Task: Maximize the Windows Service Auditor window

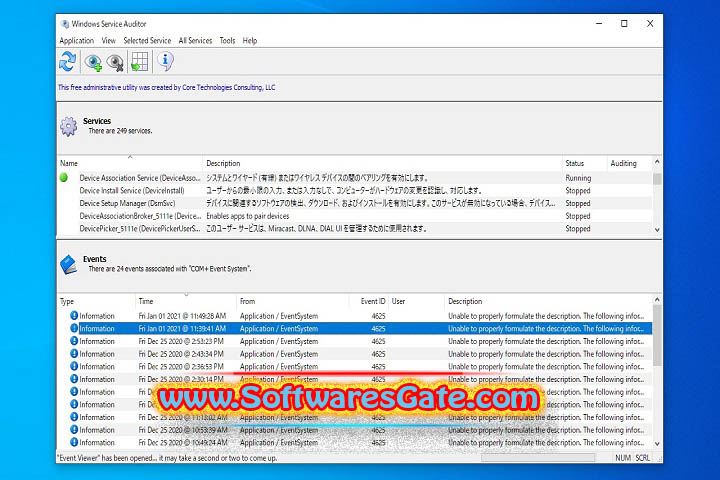Action: coord(624,24)
